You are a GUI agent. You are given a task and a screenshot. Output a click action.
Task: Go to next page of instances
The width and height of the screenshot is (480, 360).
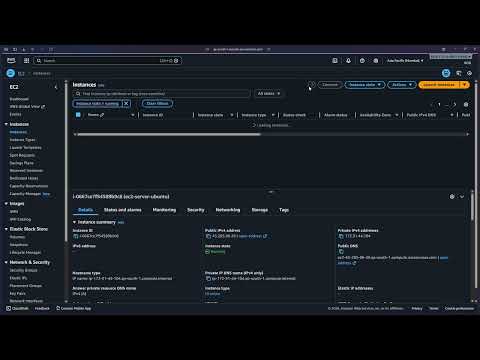coord(455,104)
